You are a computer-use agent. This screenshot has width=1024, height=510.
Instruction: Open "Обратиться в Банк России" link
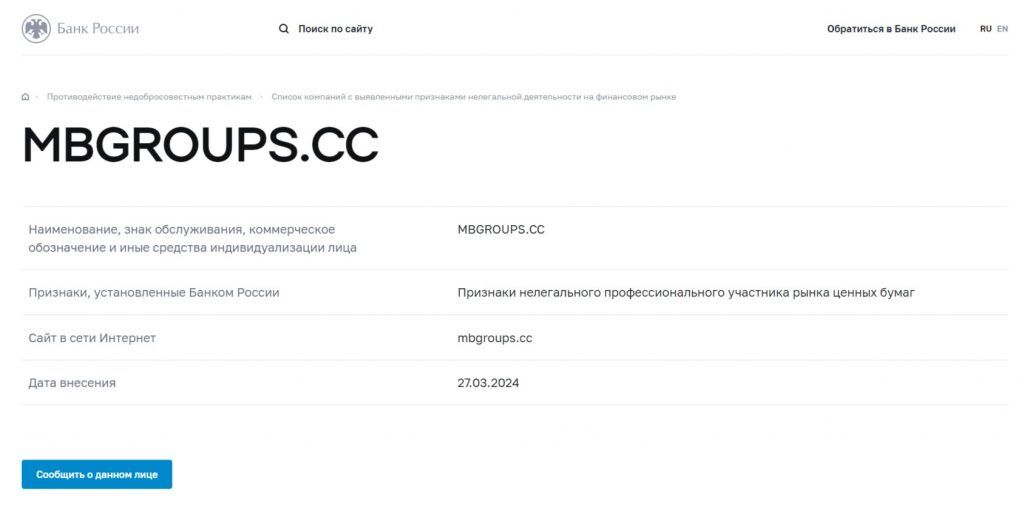[891, 29]
